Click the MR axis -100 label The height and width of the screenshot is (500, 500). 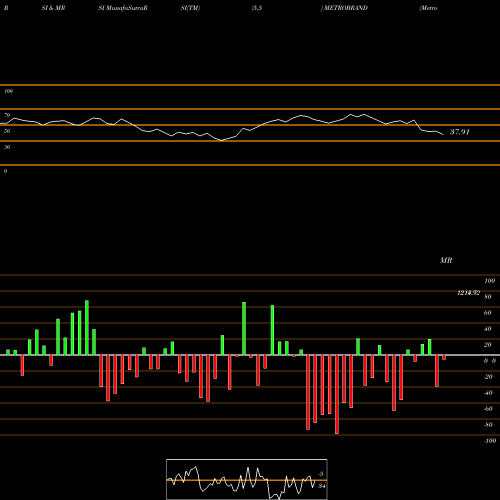point(490,441)
